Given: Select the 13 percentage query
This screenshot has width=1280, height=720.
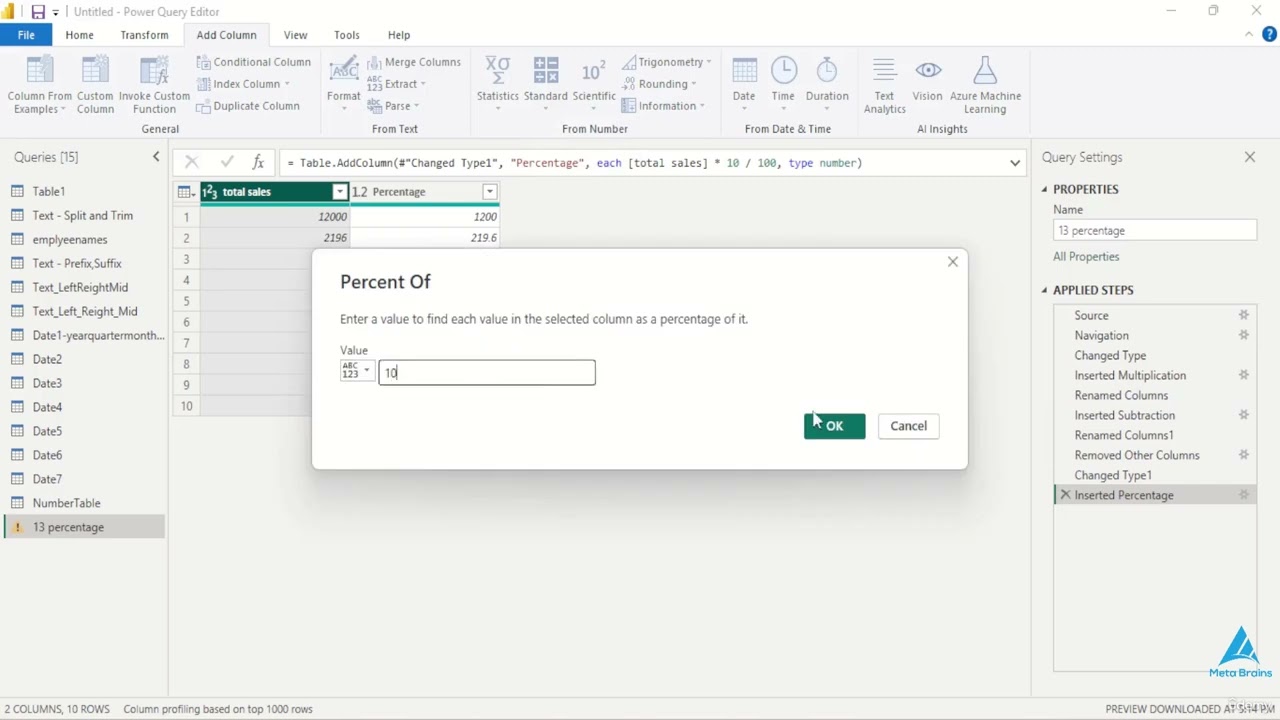Looking at the screenshot, I should (x=84, y=527).
